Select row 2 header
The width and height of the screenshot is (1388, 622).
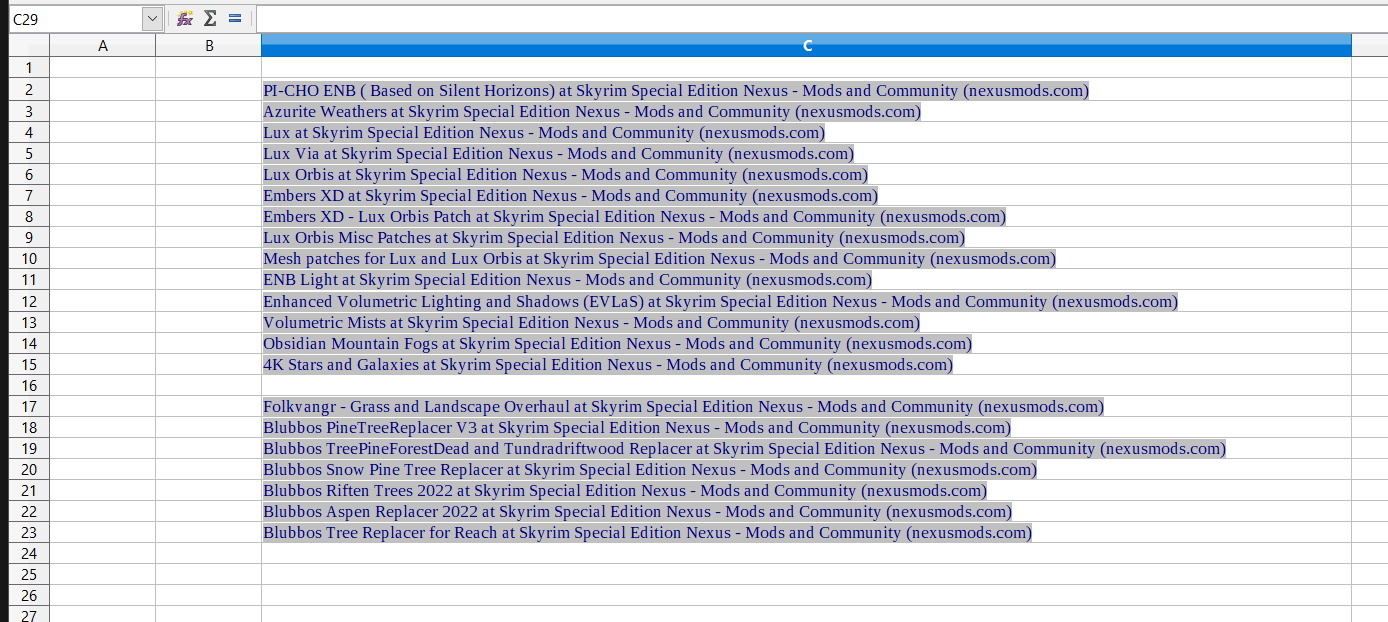(29, 90)
